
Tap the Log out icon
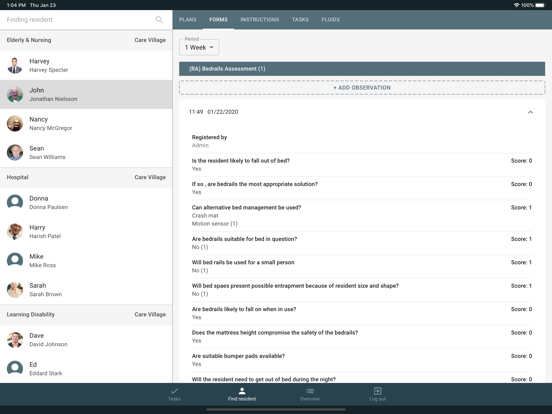(x=377, y=391)
